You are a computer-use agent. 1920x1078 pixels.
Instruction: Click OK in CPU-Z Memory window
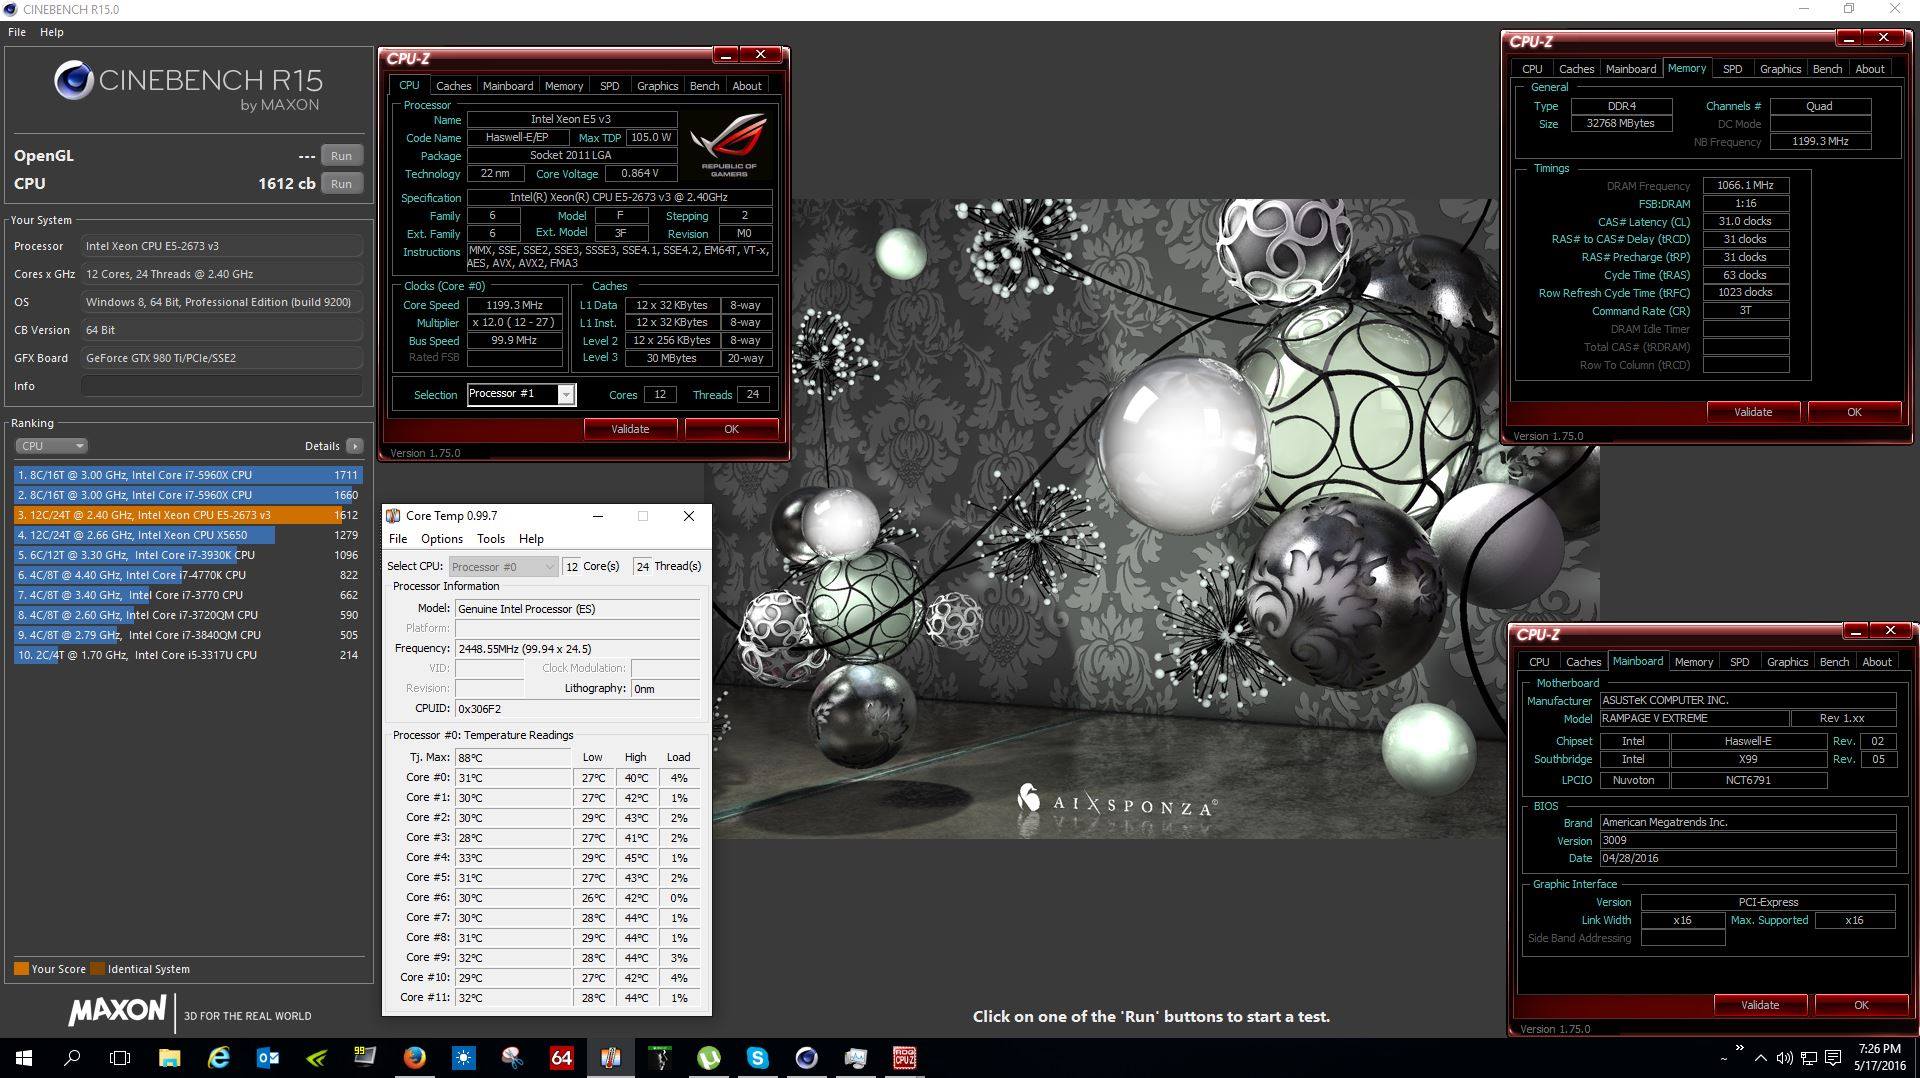(x=1854, y=412)
